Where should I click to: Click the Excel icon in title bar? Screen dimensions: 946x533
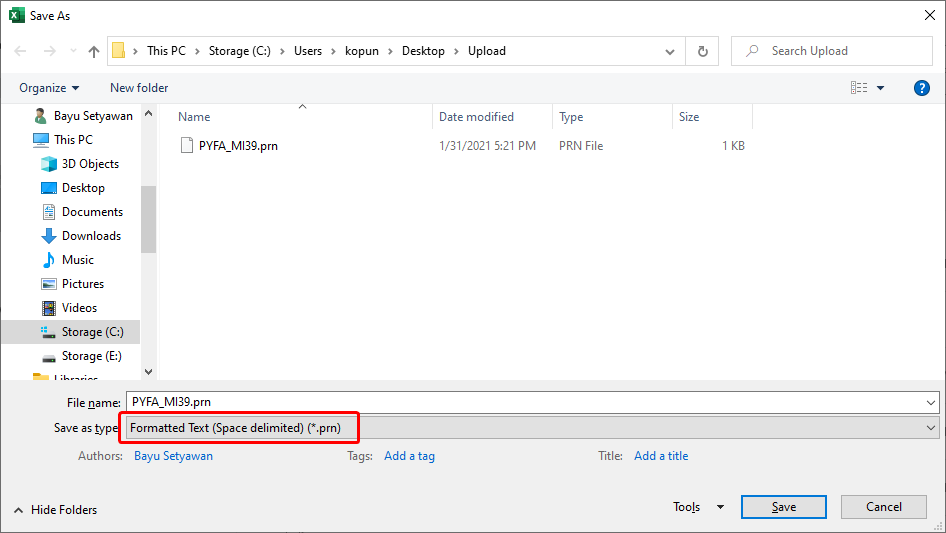[16, 15]
